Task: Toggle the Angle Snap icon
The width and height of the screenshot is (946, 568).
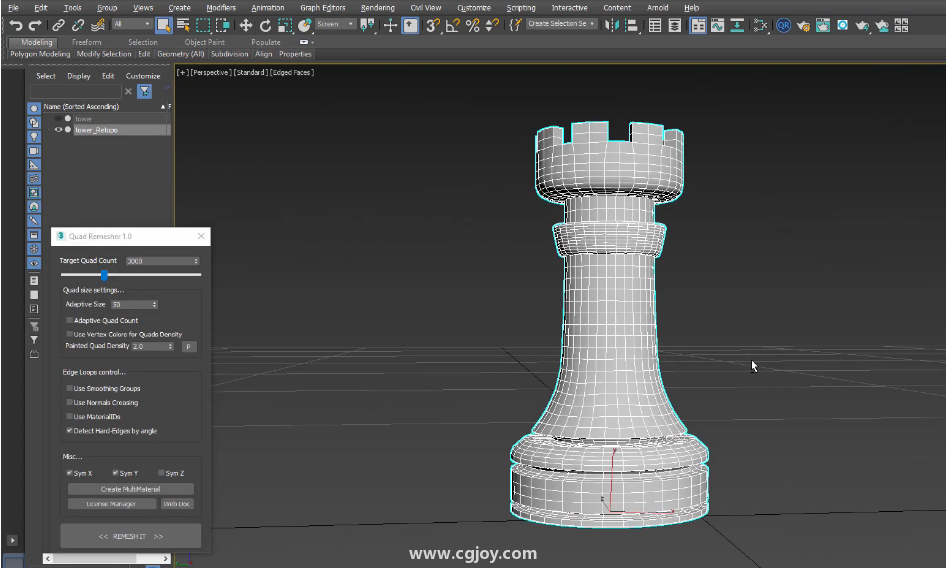Action: tap(452, 25)
